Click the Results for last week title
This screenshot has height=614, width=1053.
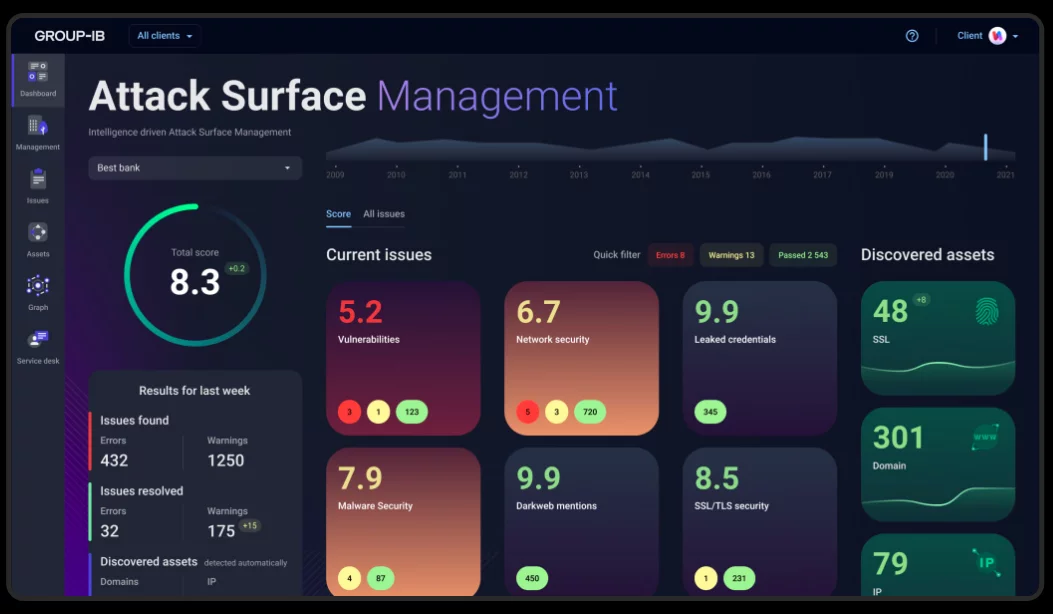click(195, 390)
